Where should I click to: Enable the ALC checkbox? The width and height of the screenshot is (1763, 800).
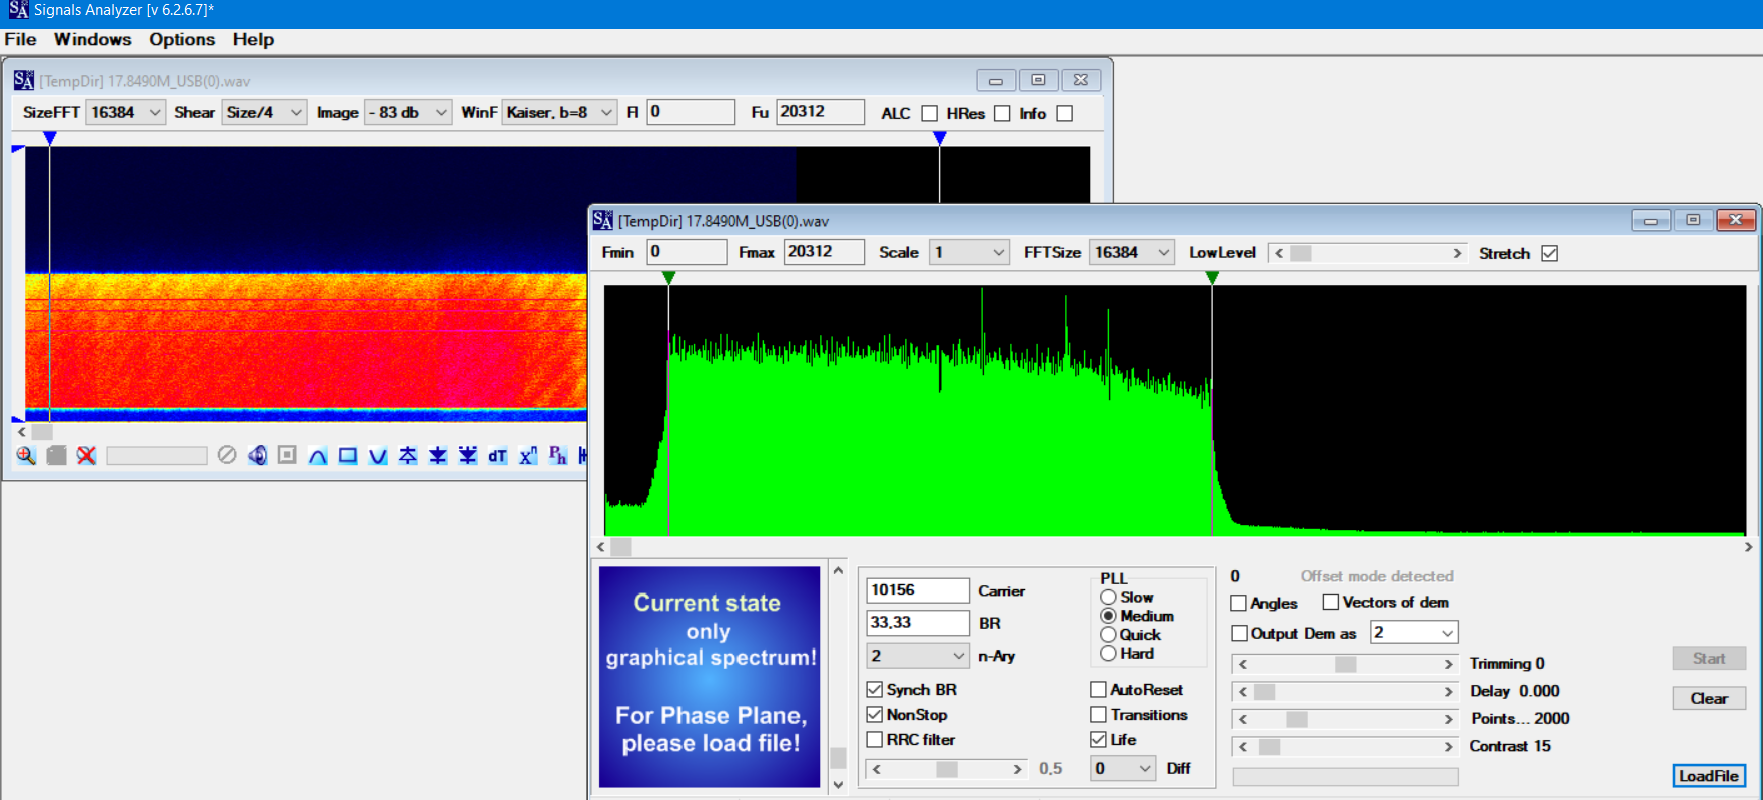[x=929, y=113]
